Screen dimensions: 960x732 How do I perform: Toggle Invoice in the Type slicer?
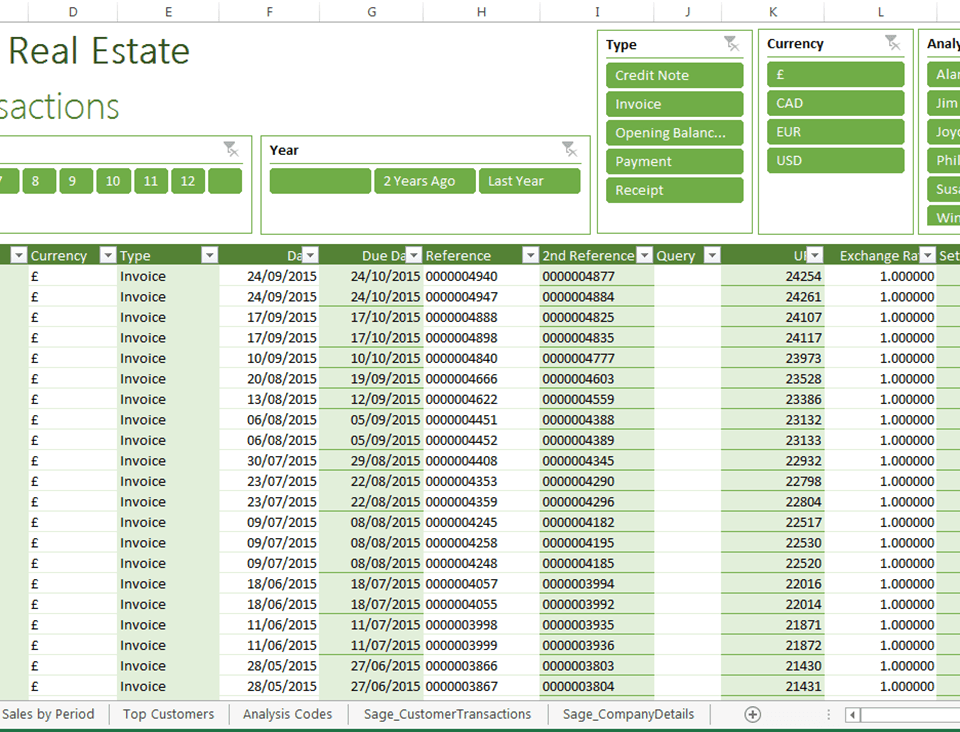tap(675, 104)
